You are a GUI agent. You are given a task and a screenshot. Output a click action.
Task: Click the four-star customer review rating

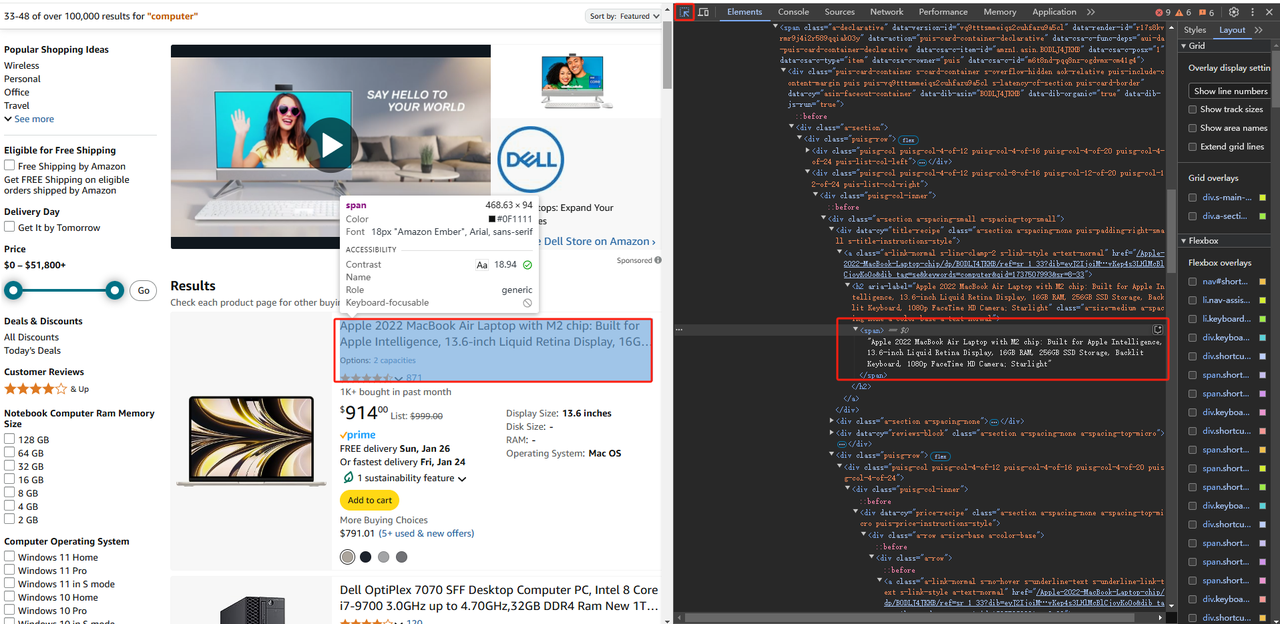(34, 388)
